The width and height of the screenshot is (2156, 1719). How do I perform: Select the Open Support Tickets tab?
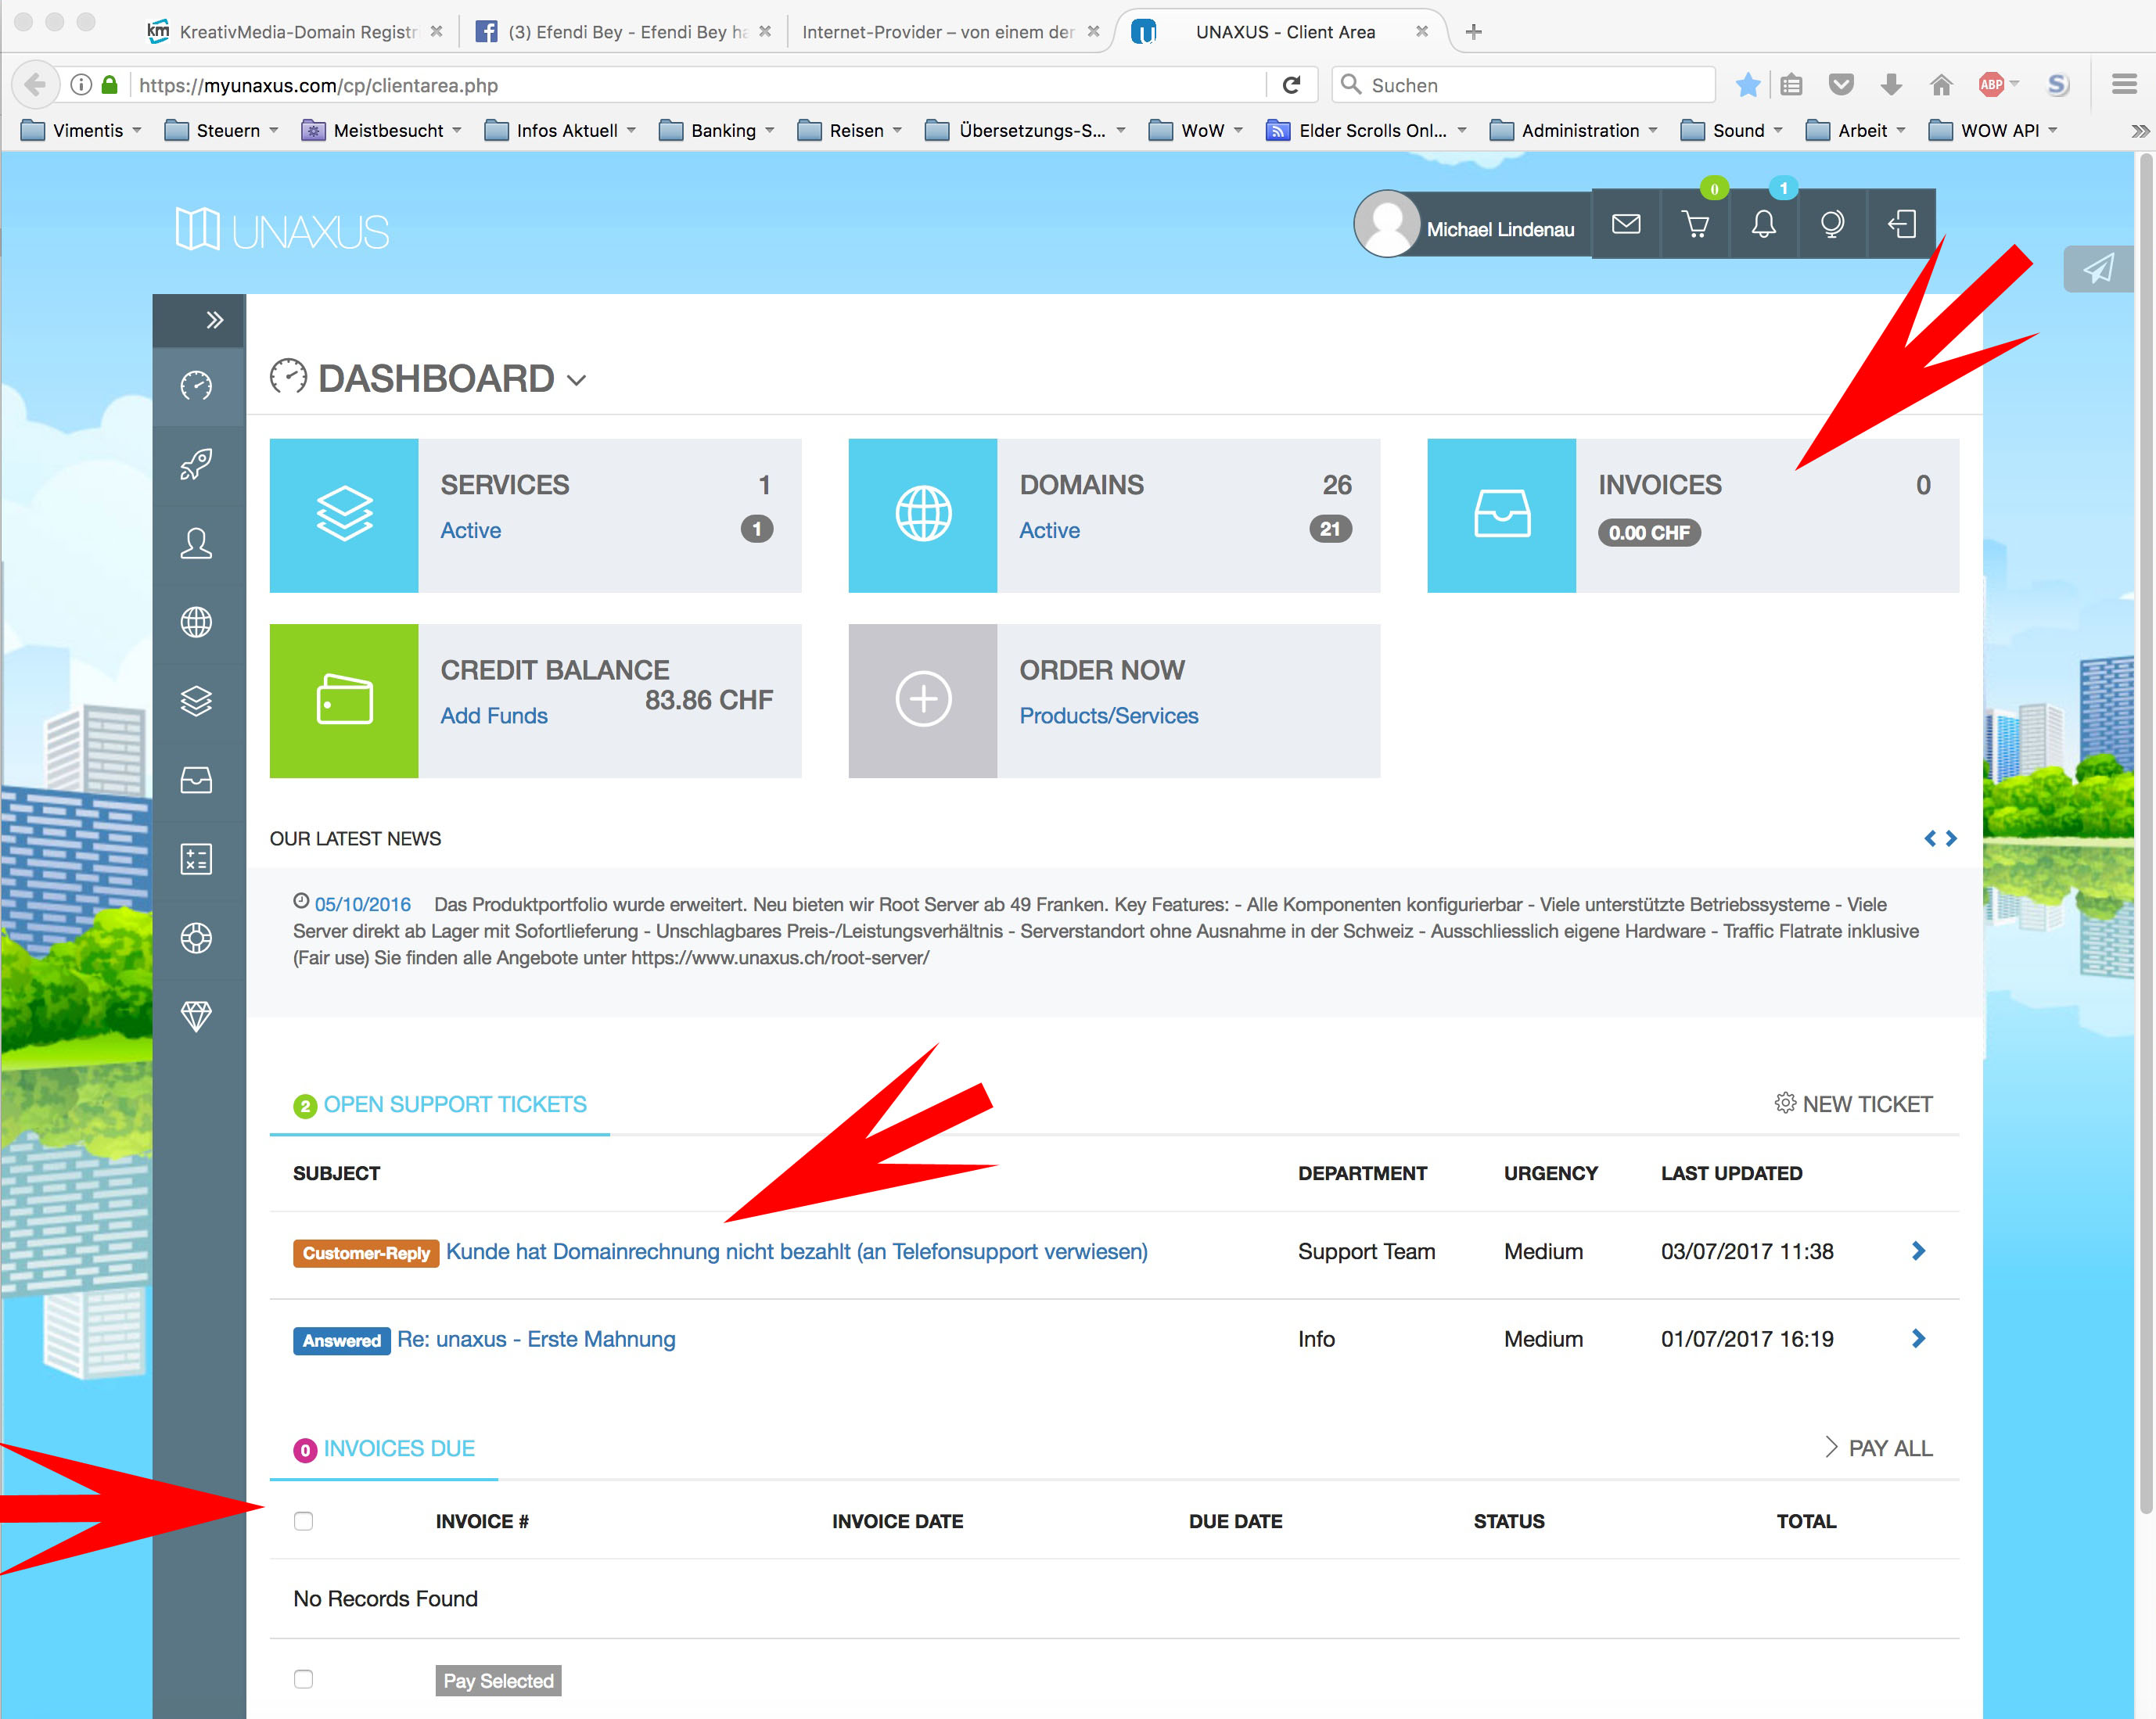click(454, 1105)
